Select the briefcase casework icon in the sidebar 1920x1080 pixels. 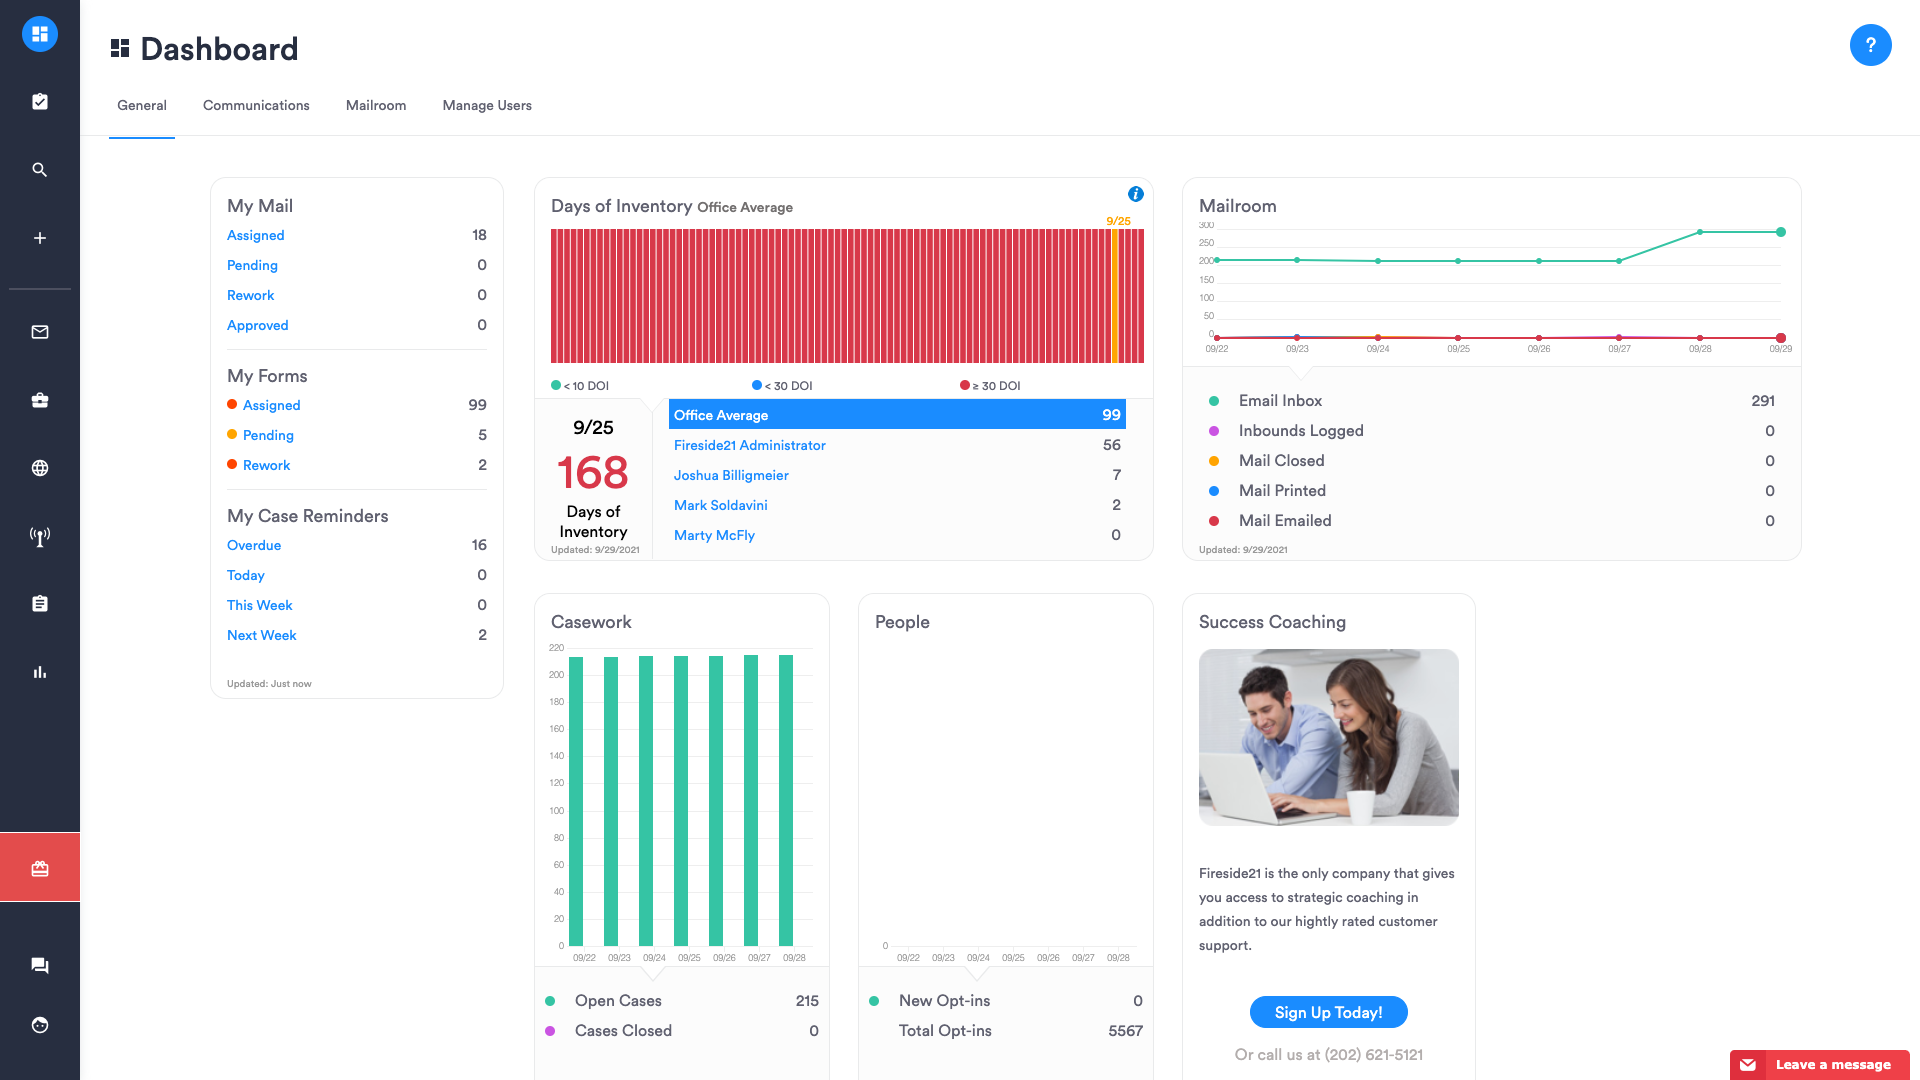point(39,400)
